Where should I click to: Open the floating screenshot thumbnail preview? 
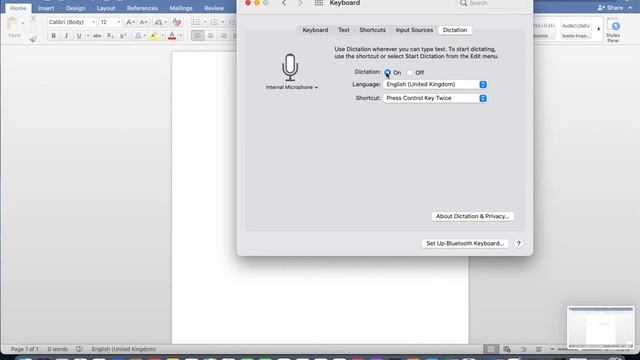point(601,328)
